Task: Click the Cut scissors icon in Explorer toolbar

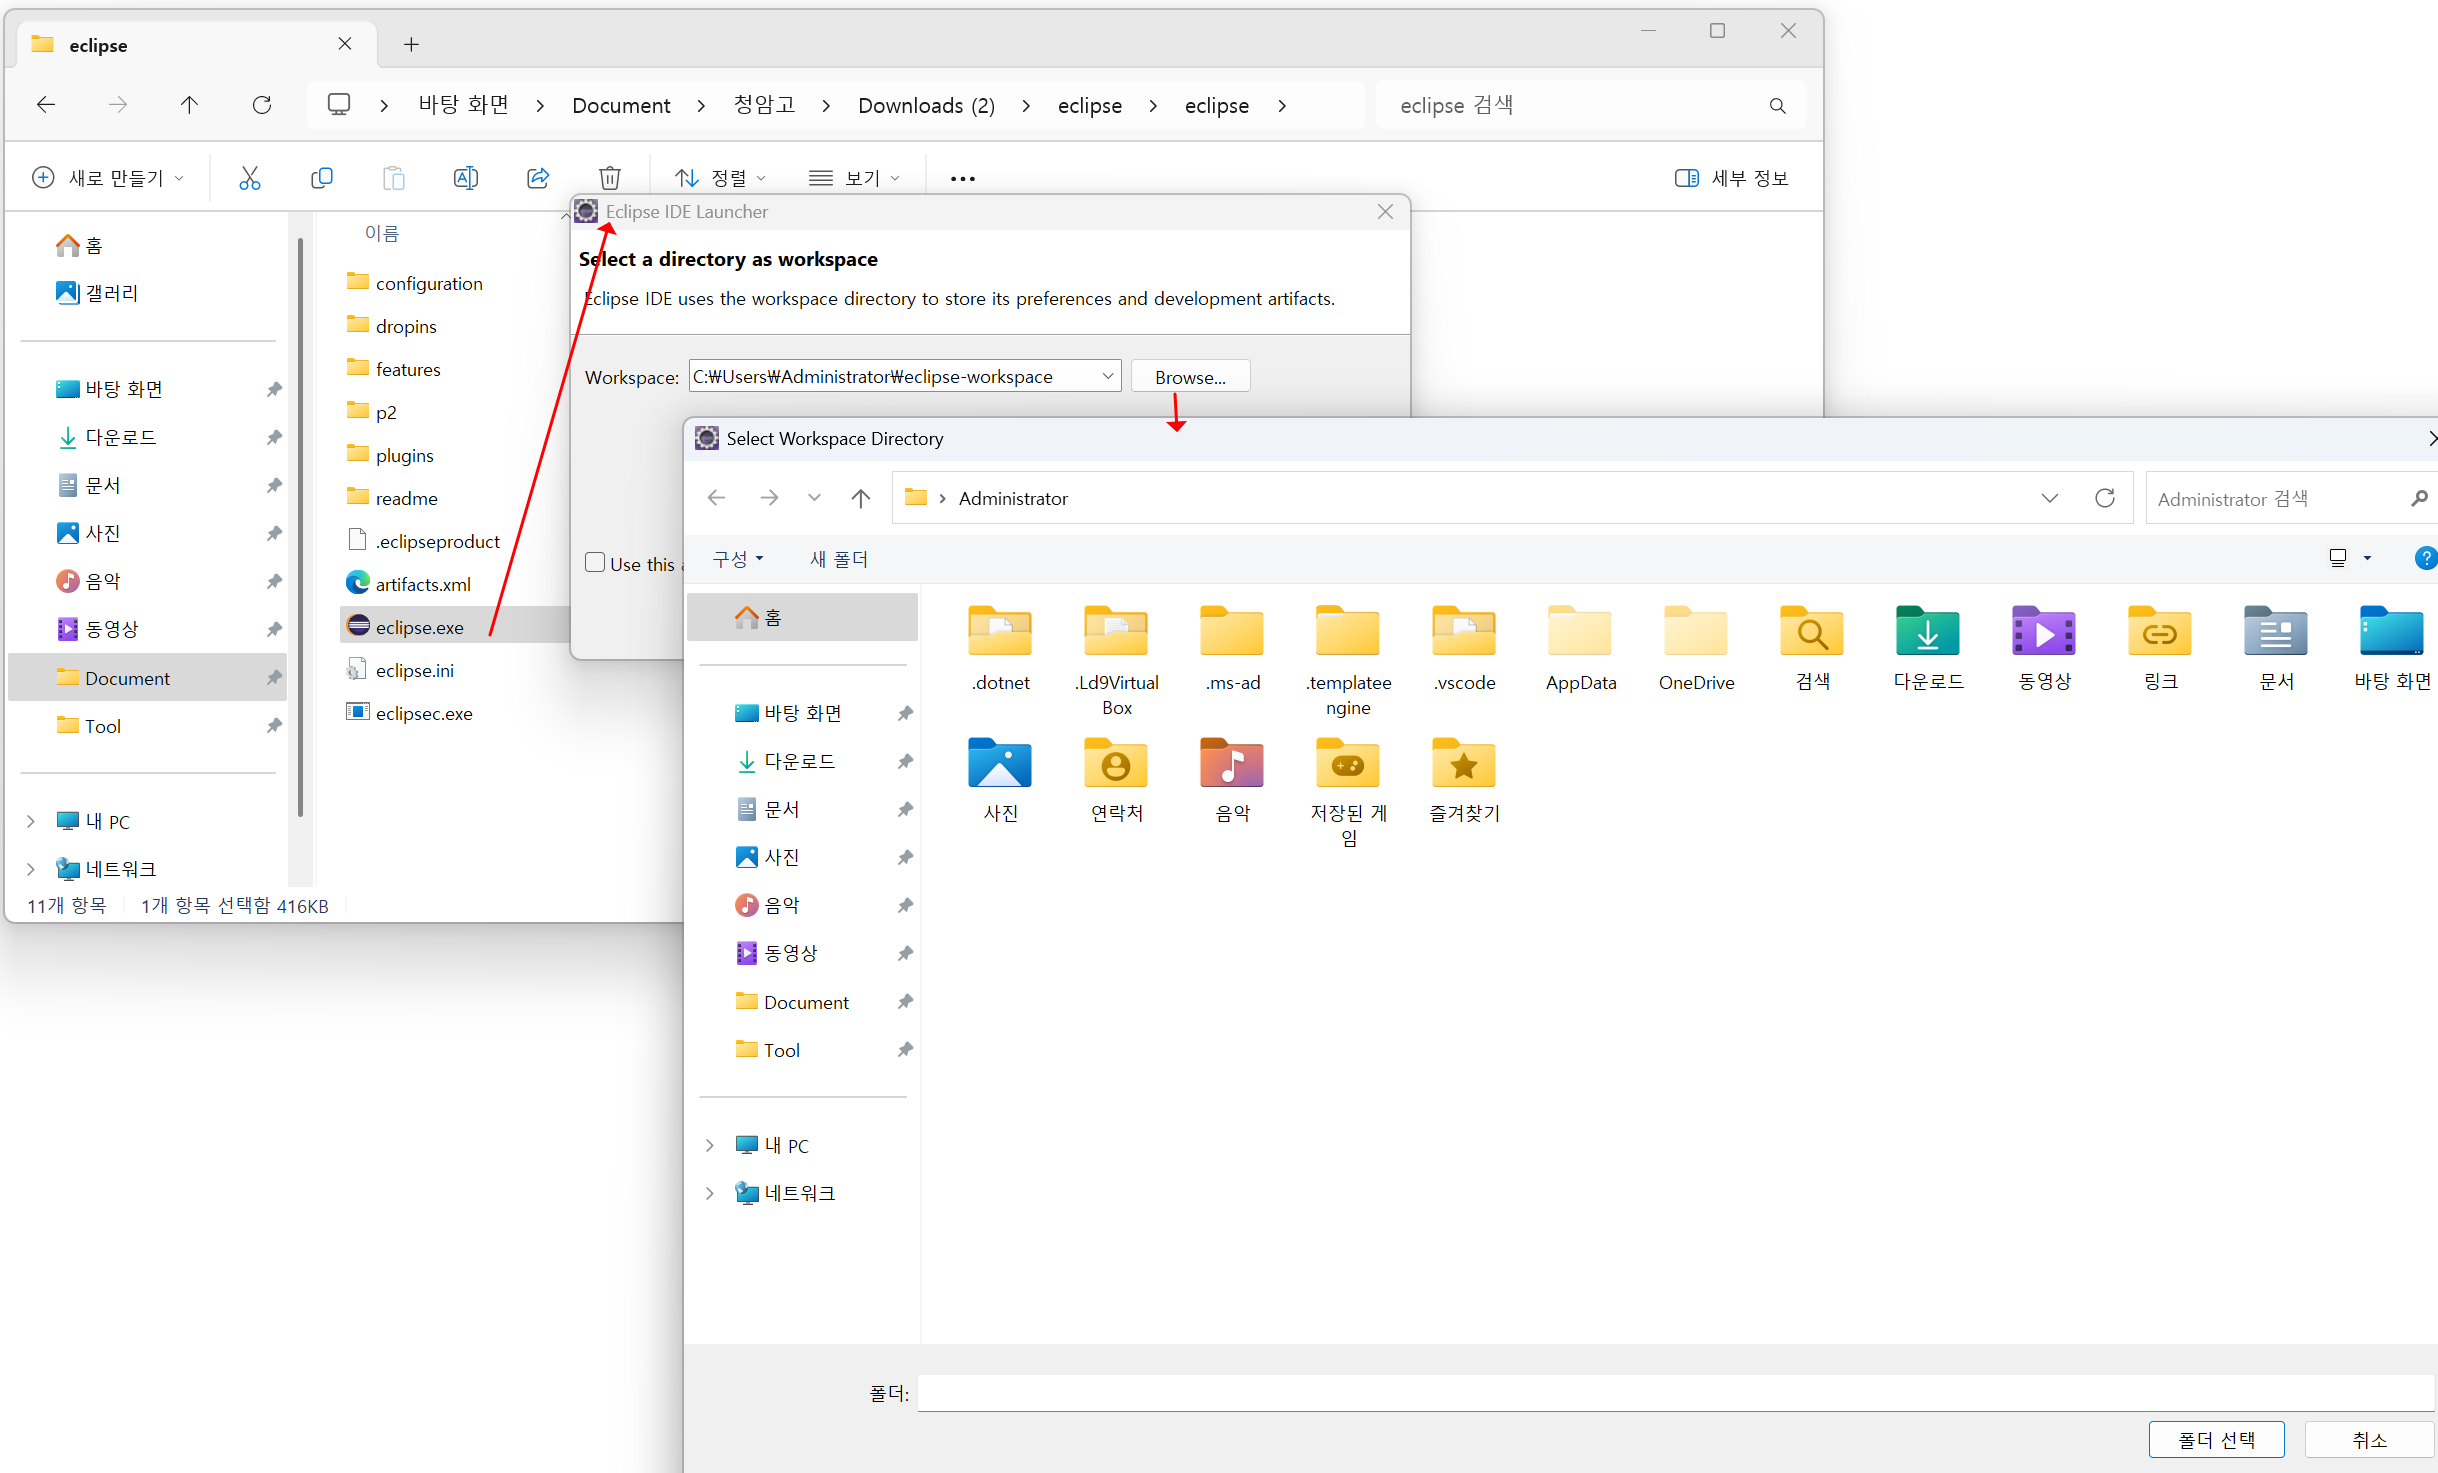Action: (250, 178)
